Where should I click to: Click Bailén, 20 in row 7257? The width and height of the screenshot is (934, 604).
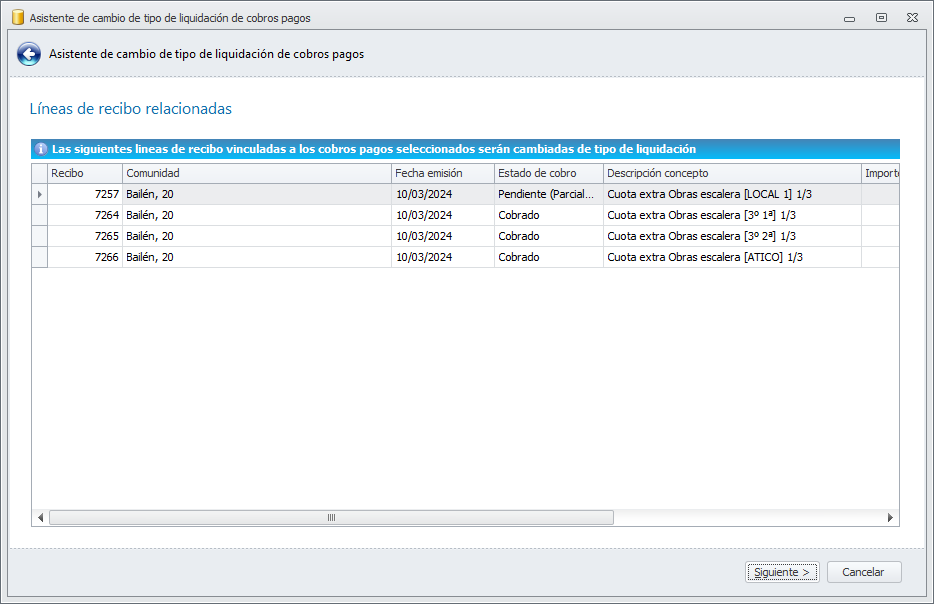(257, 194)
